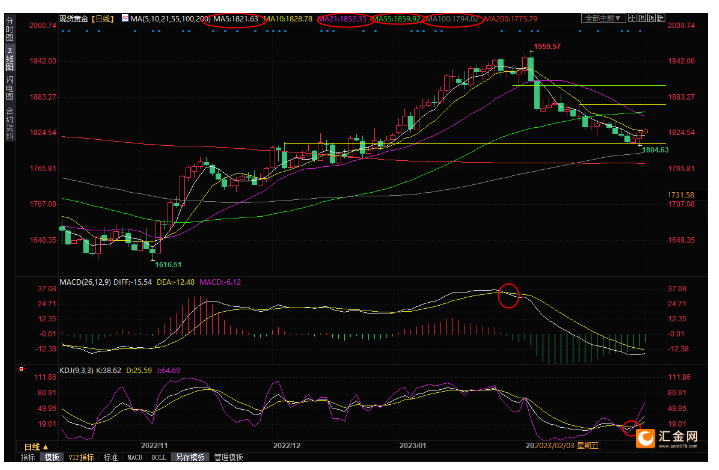Click the MA indicator icon beside MA(5,10,21...)
Image resolution: width=719 pixels, height=470 pixels.
pyautogui.click(x=125, y=18)
